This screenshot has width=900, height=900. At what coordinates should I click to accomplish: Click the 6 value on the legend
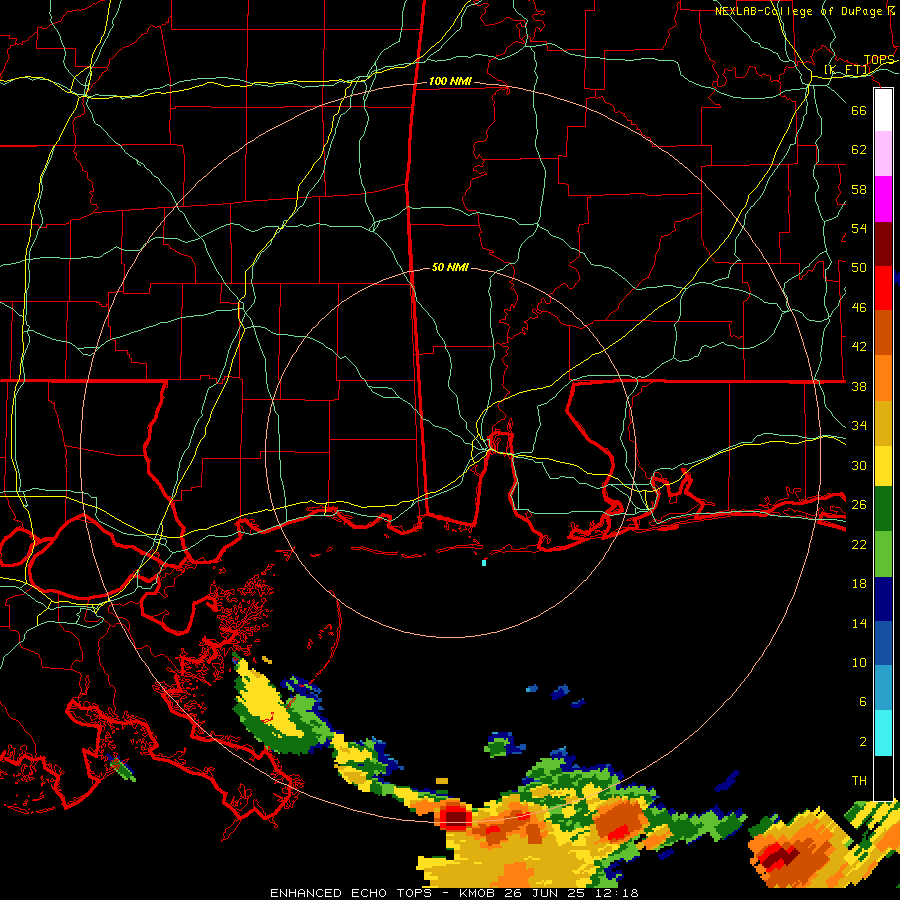pyautogui.click(x=863, y=702)
